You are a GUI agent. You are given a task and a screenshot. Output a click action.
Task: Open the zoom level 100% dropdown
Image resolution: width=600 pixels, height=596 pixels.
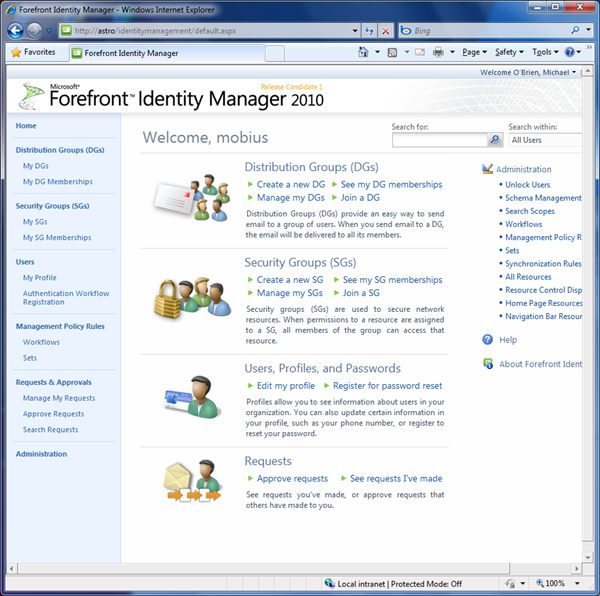pos(577,583)
